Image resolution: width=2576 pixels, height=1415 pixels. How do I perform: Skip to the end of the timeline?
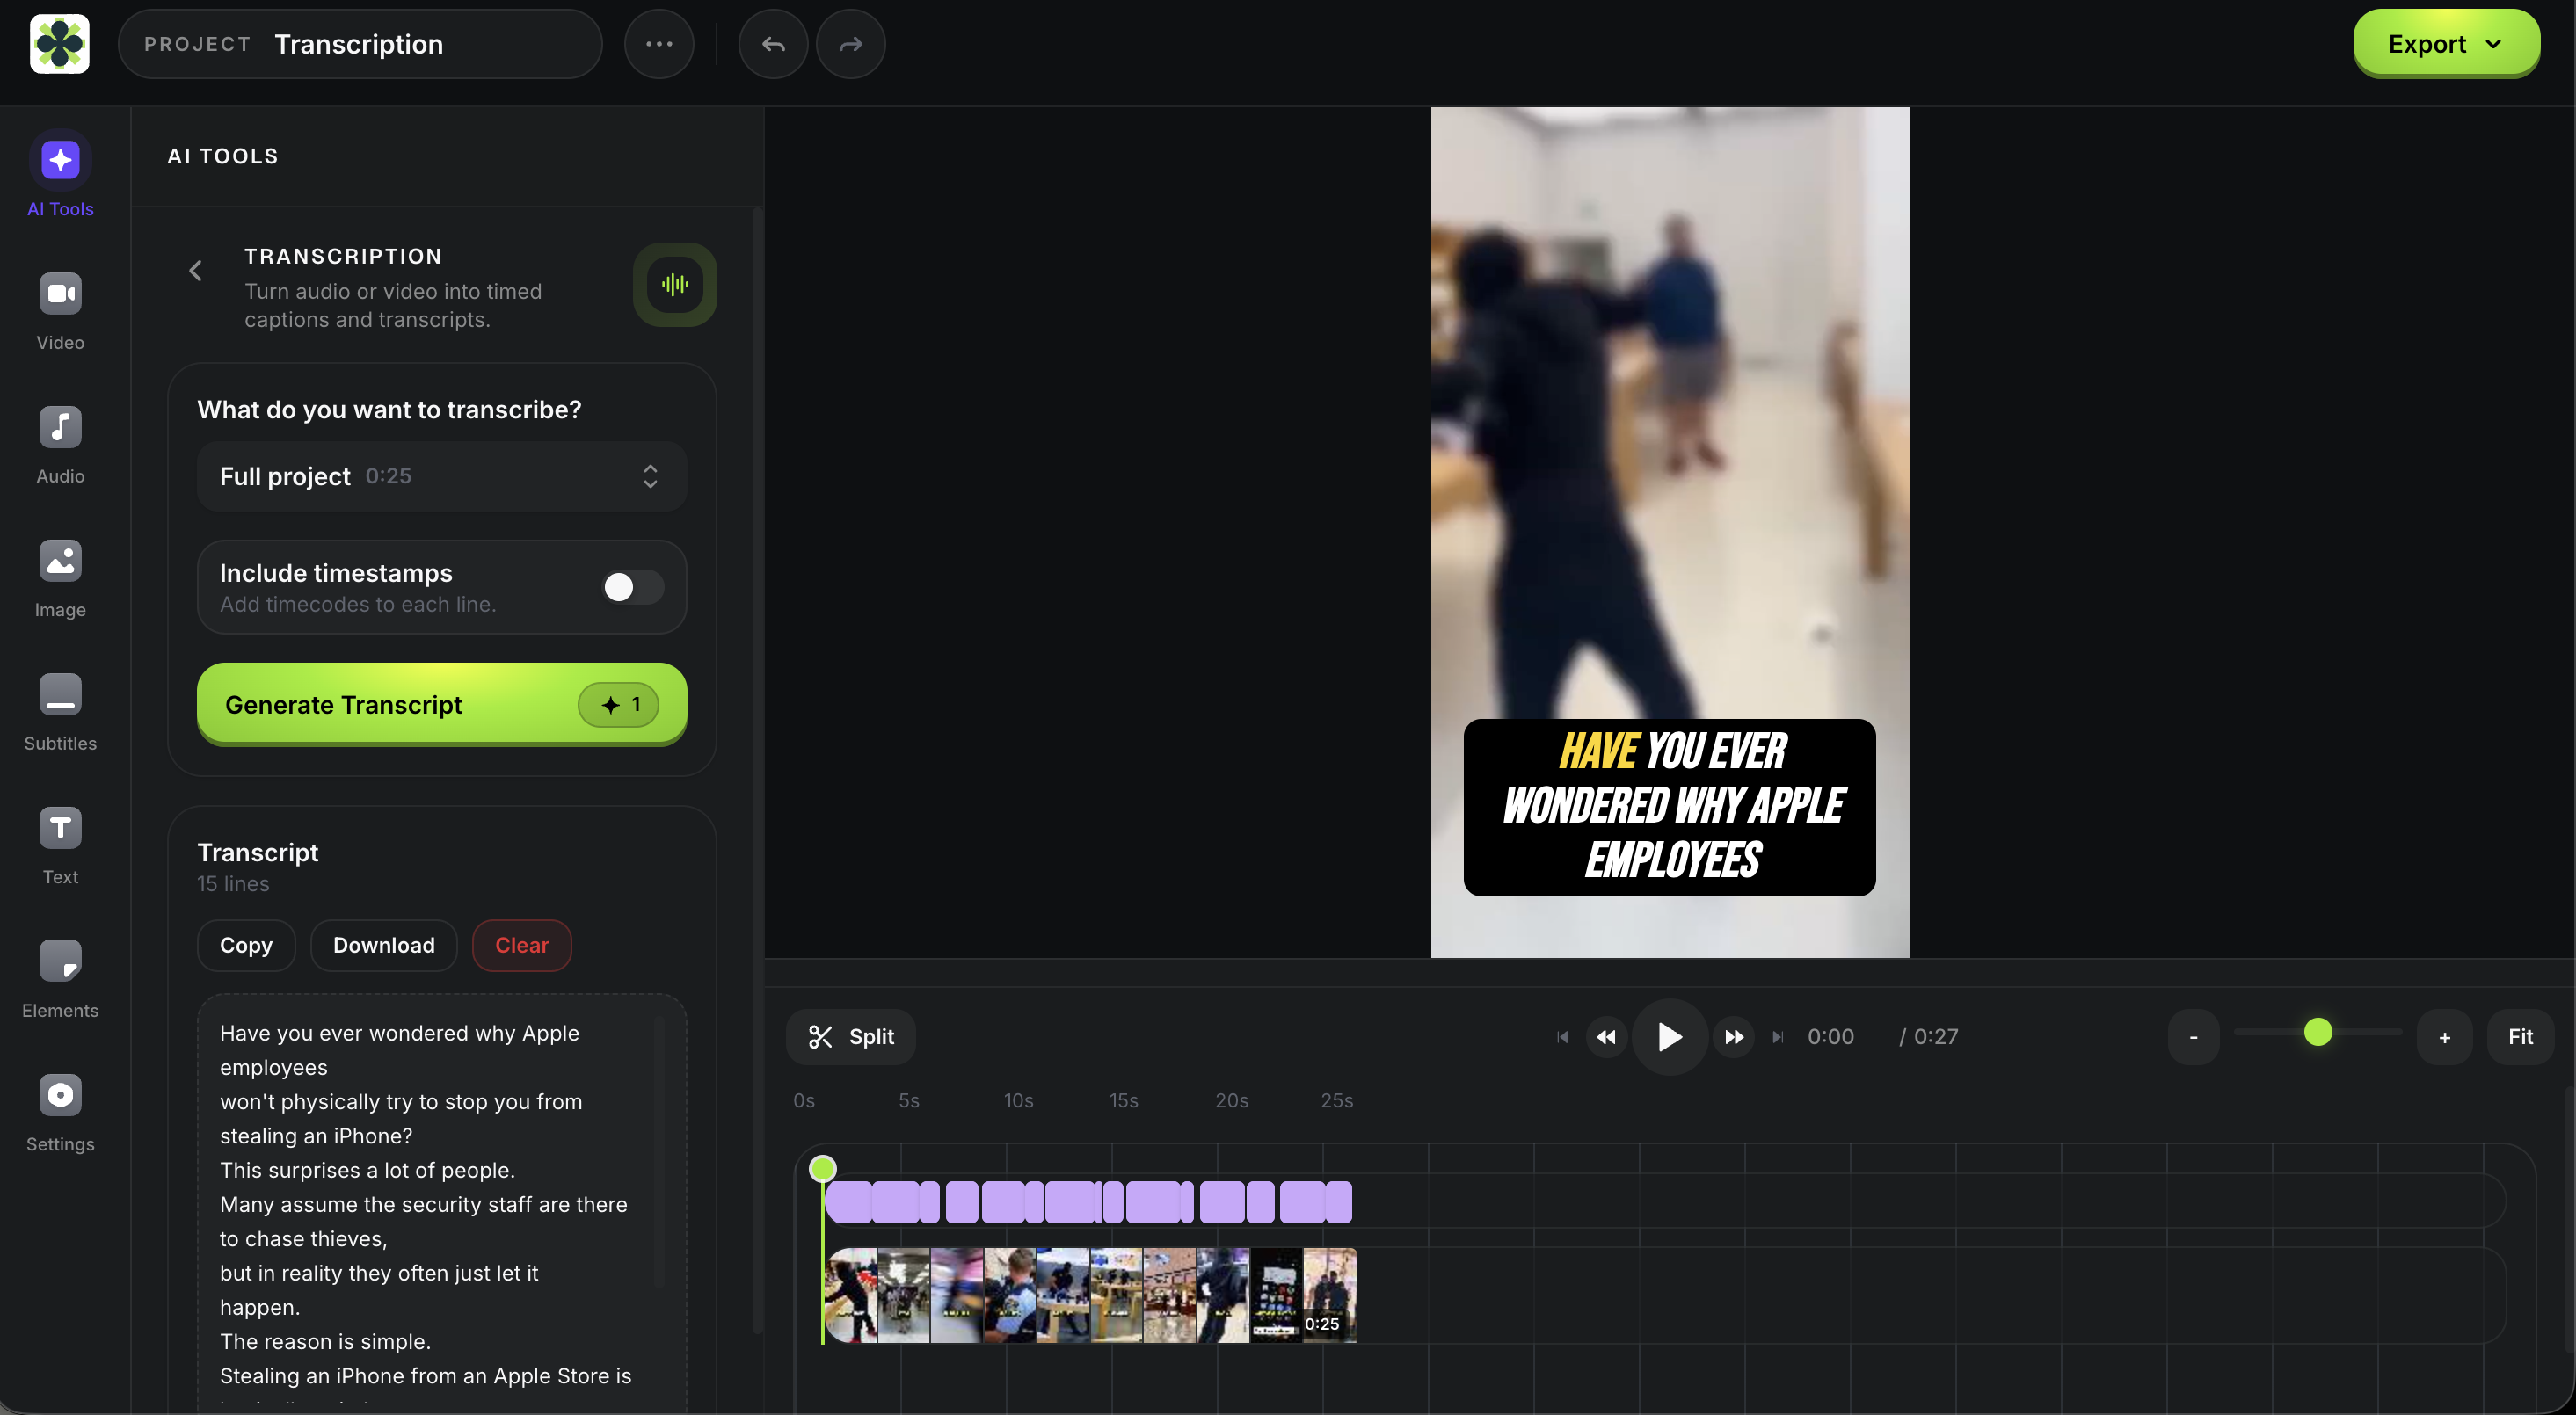click(1777, 1037)
